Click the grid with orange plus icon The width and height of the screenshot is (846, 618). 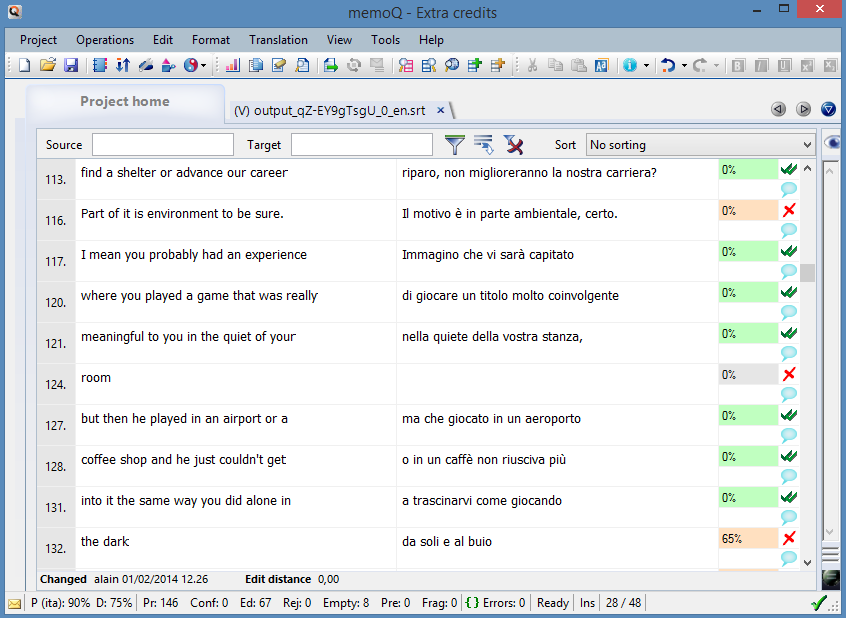point(497,65)
